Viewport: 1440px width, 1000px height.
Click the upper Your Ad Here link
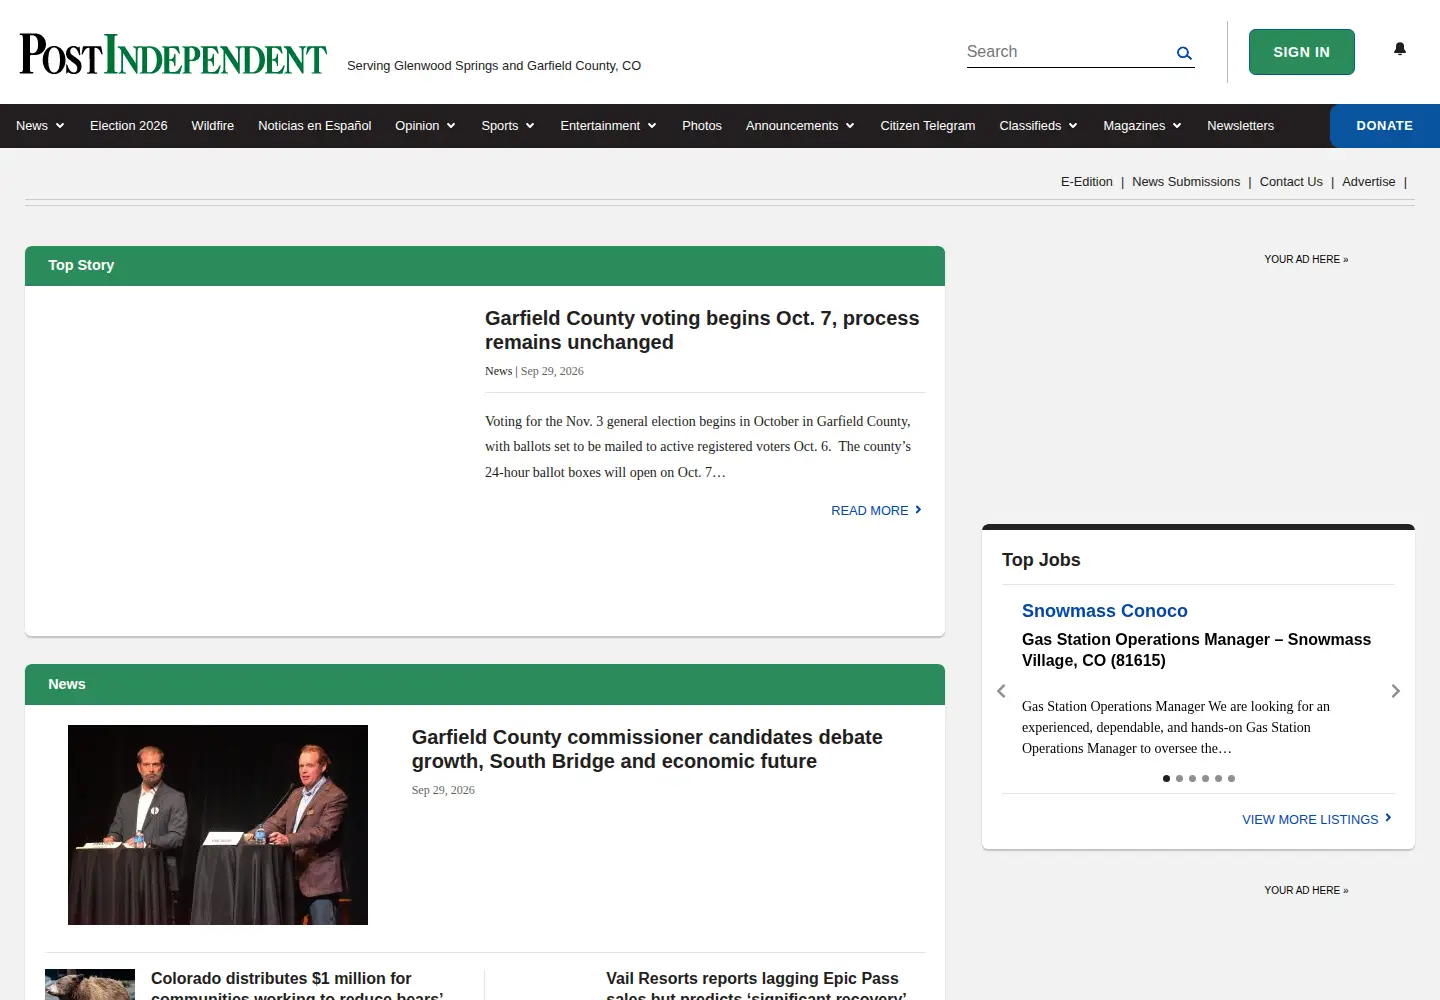[1306, 259]
